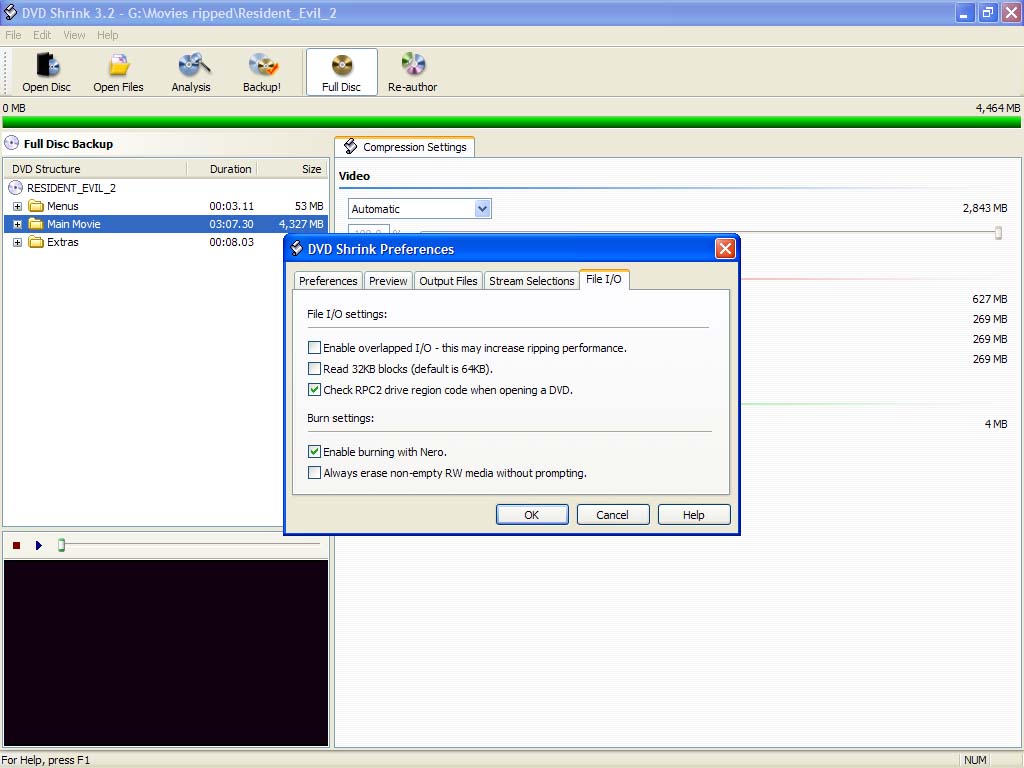Select the Extras row label
1024x768 pixels.
(63, 242)
